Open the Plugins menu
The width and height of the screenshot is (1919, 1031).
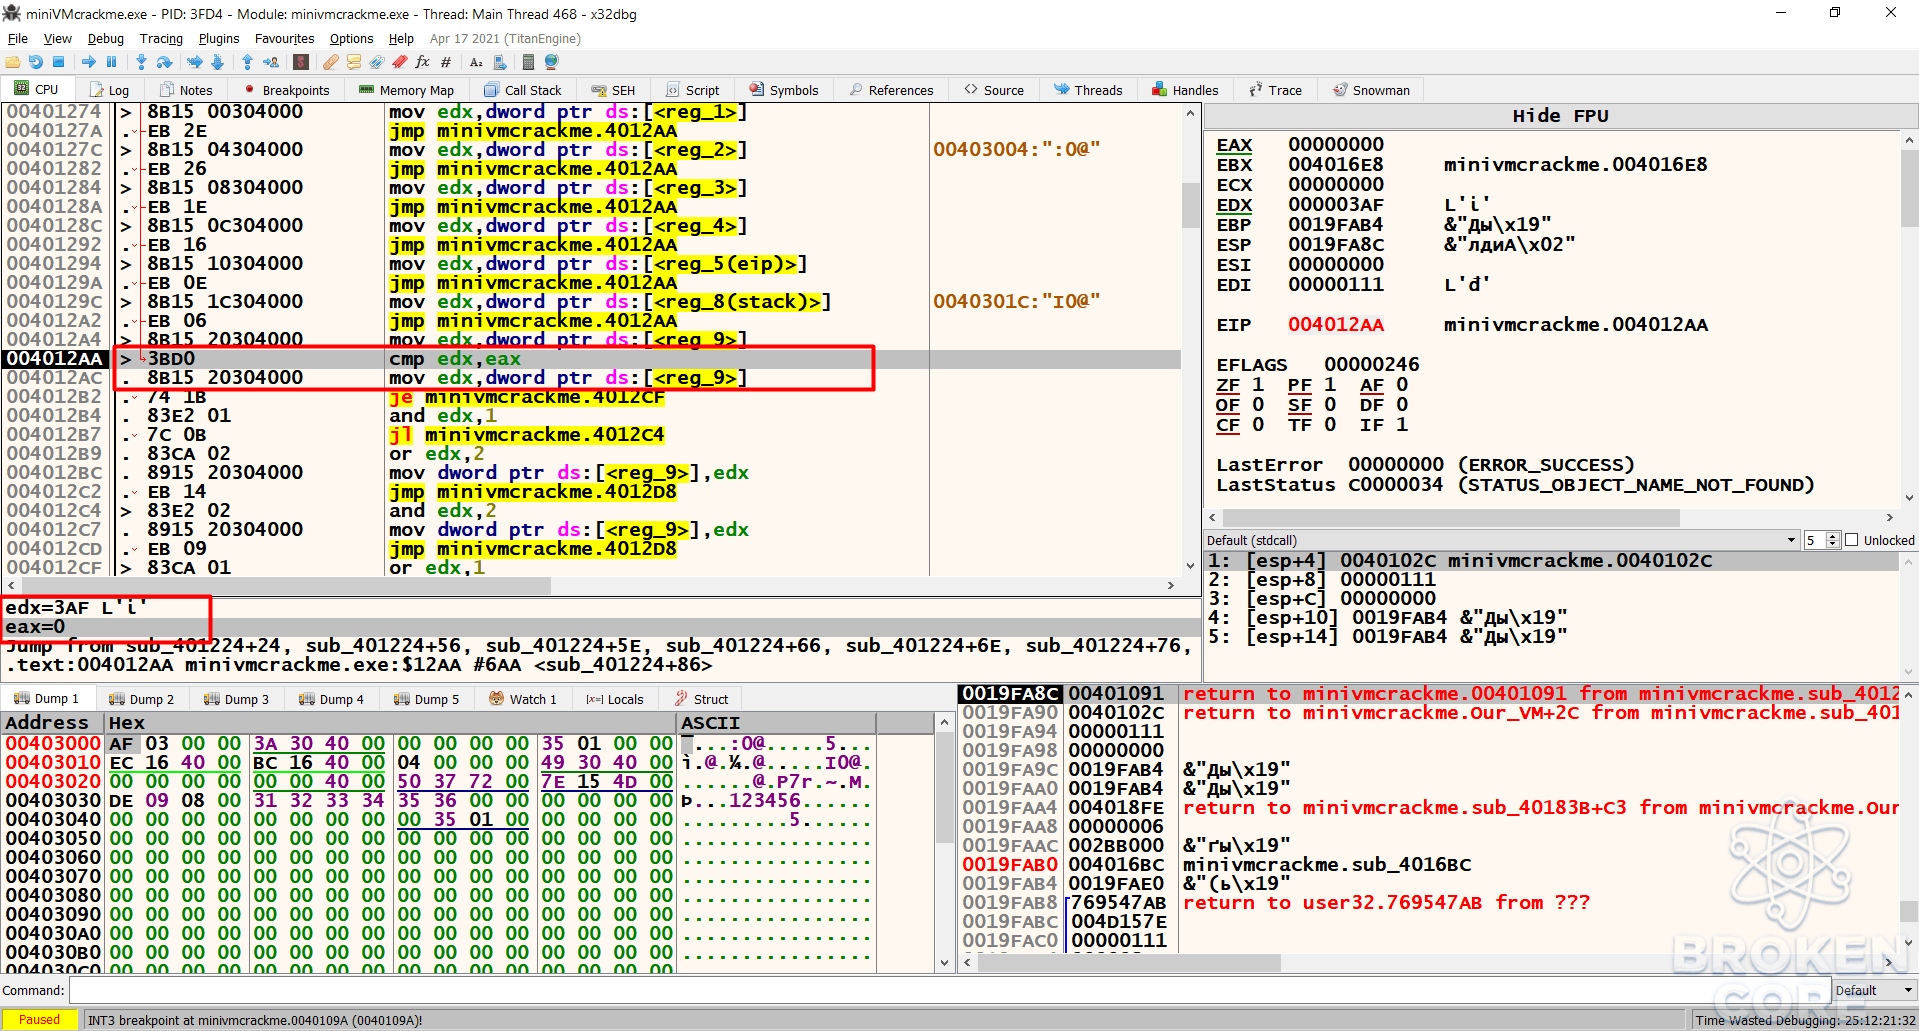219,38
